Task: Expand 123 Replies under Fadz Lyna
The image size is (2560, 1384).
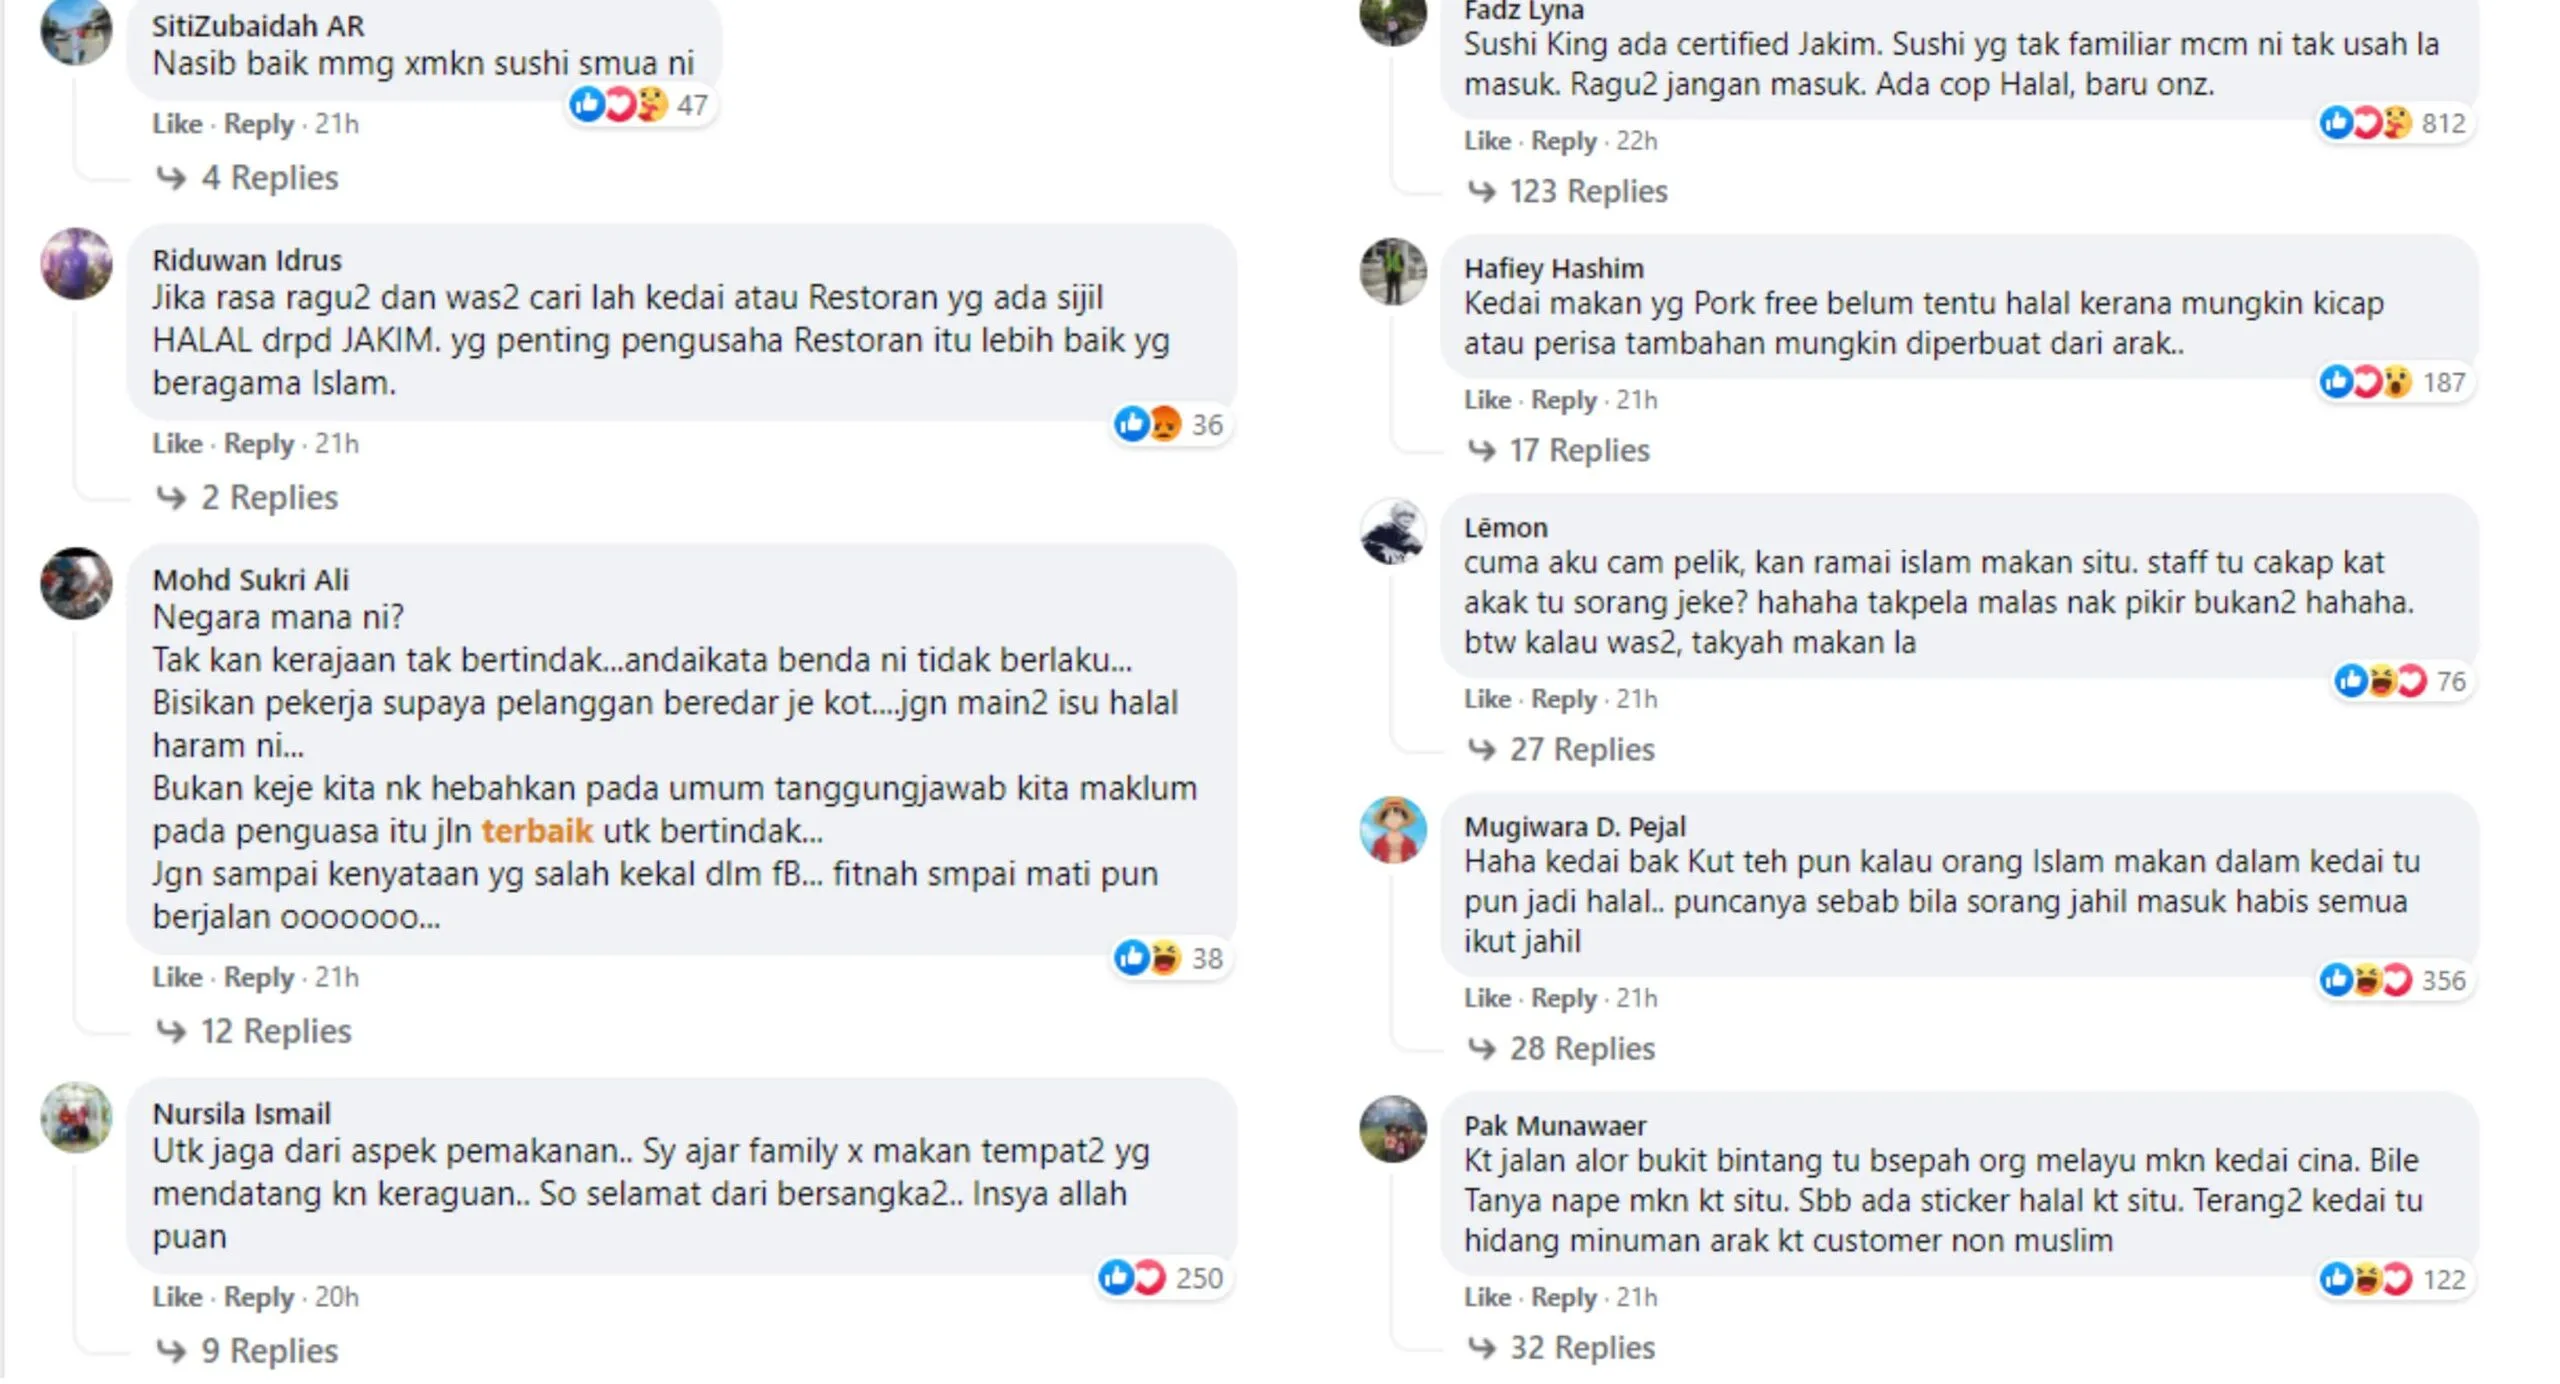Action: [1588, 191]
